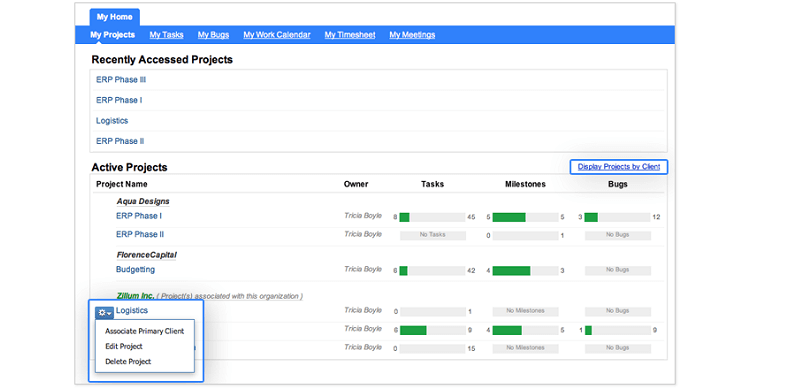Viewport: 785px width, 391px height.
Task: Click the Tasks column header
Action: [433, 184]
